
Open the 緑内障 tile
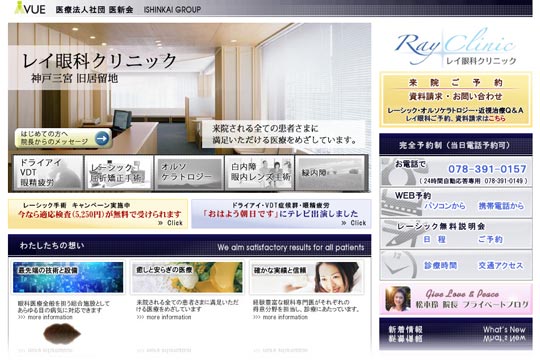pyautogui.click(x=330, y=172)
